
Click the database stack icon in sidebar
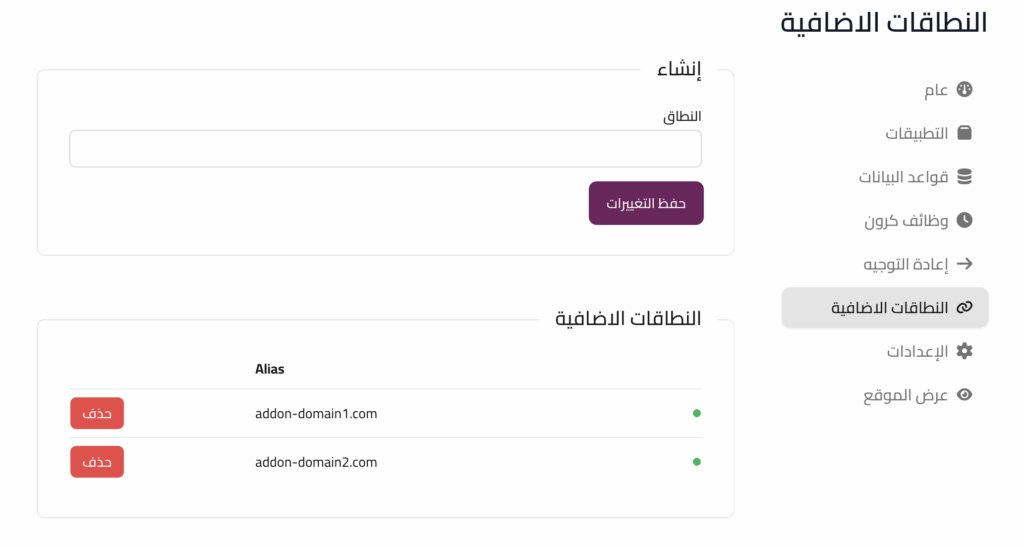click(x=964, y=177)
